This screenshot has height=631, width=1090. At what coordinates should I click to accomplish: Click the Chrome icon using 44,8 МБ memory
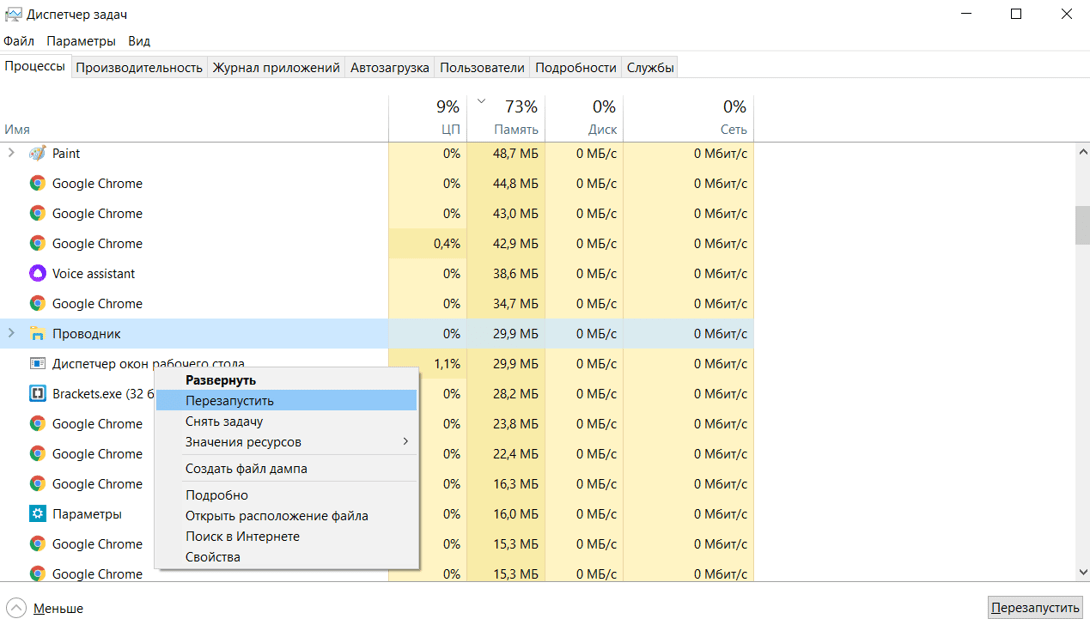coord(37,183)
